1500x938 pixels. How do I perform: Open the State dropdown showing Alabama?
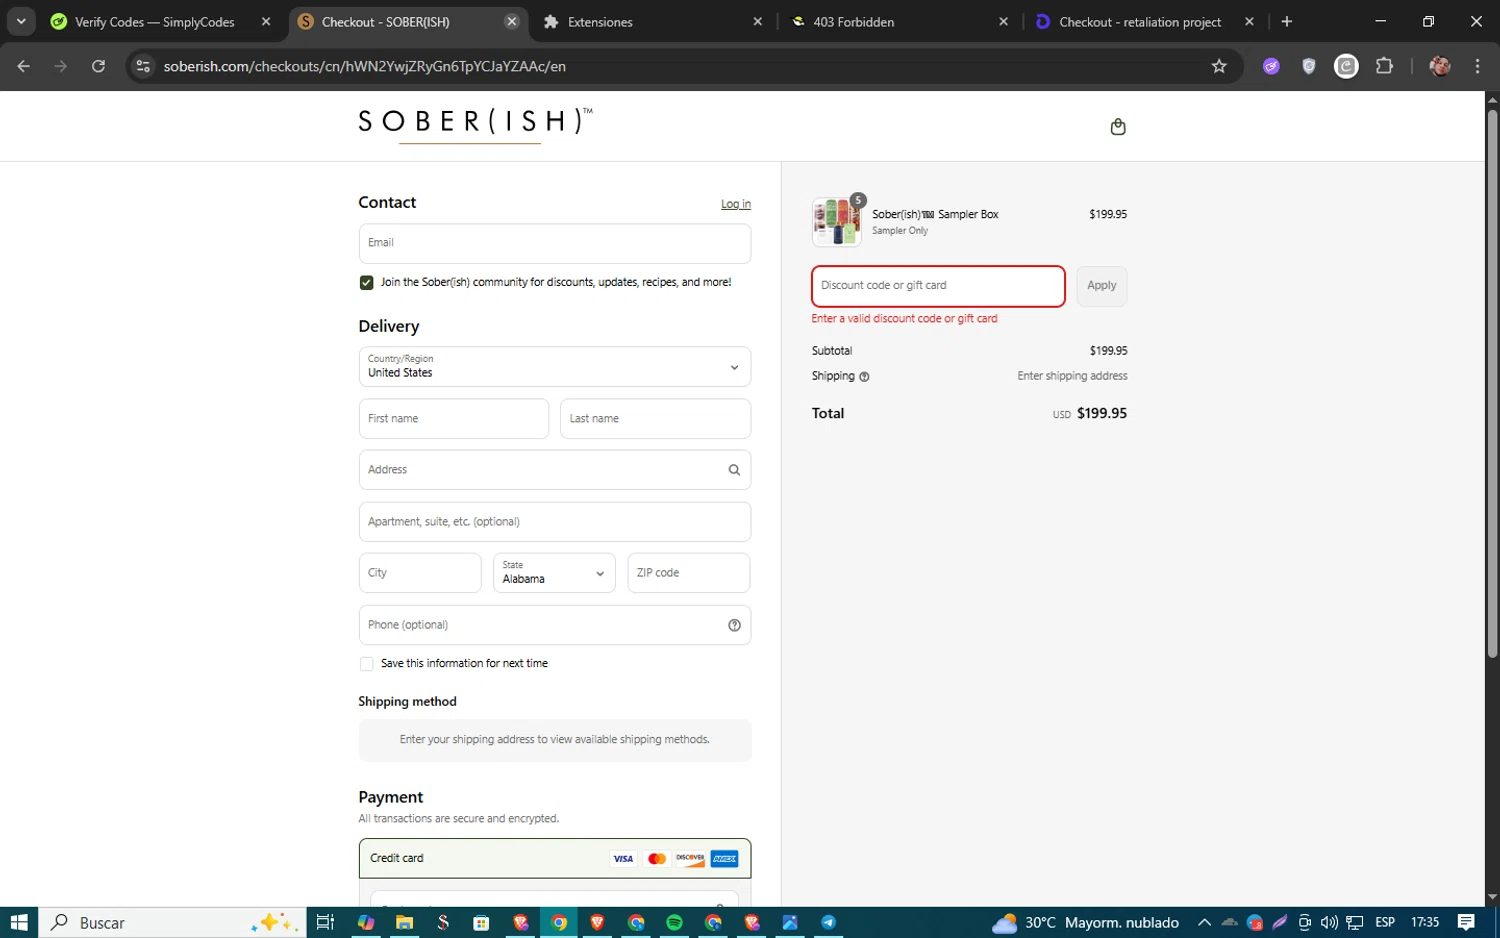[x=554, y=573]
